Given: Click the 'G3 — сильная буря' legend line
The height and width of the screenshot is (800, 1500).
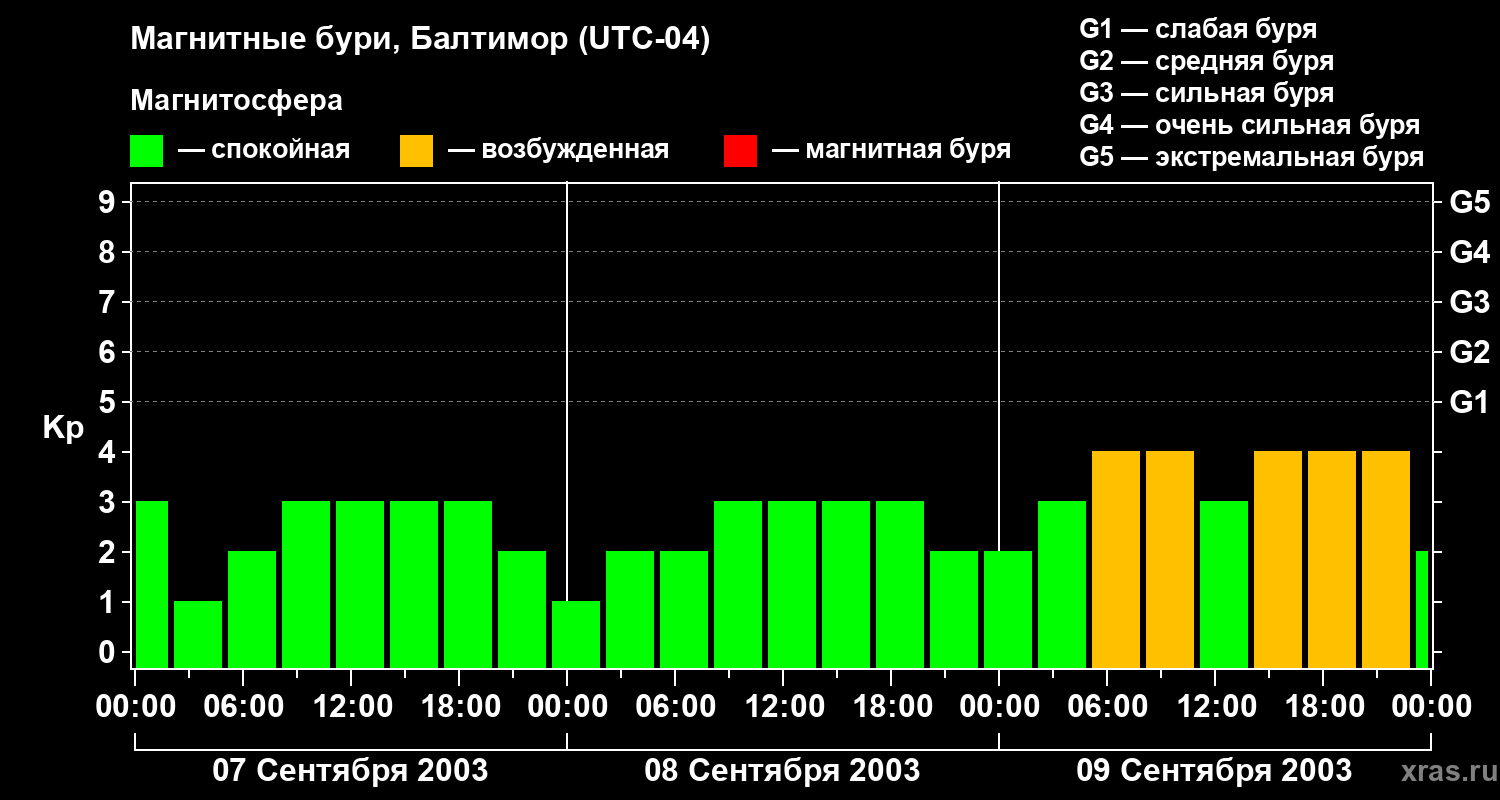Looking at the screenshot, I should click(x=1206, y=93).
